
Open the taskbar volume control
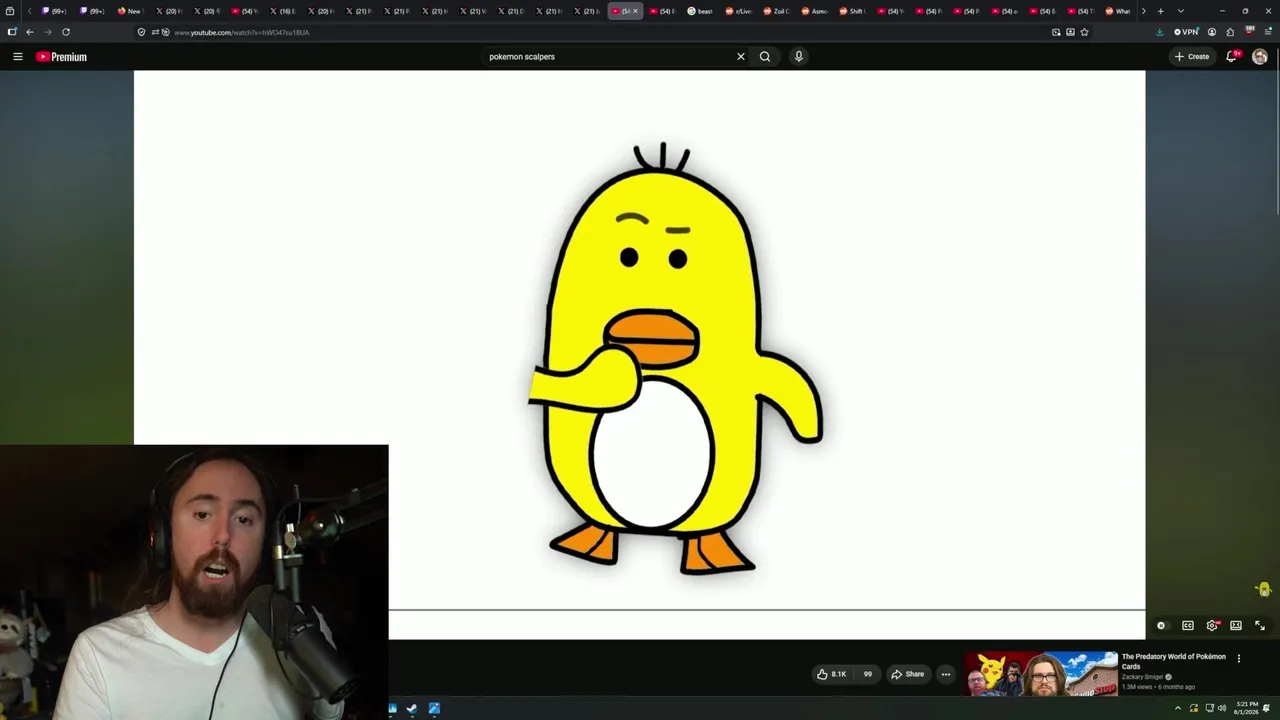point(1222,709)
